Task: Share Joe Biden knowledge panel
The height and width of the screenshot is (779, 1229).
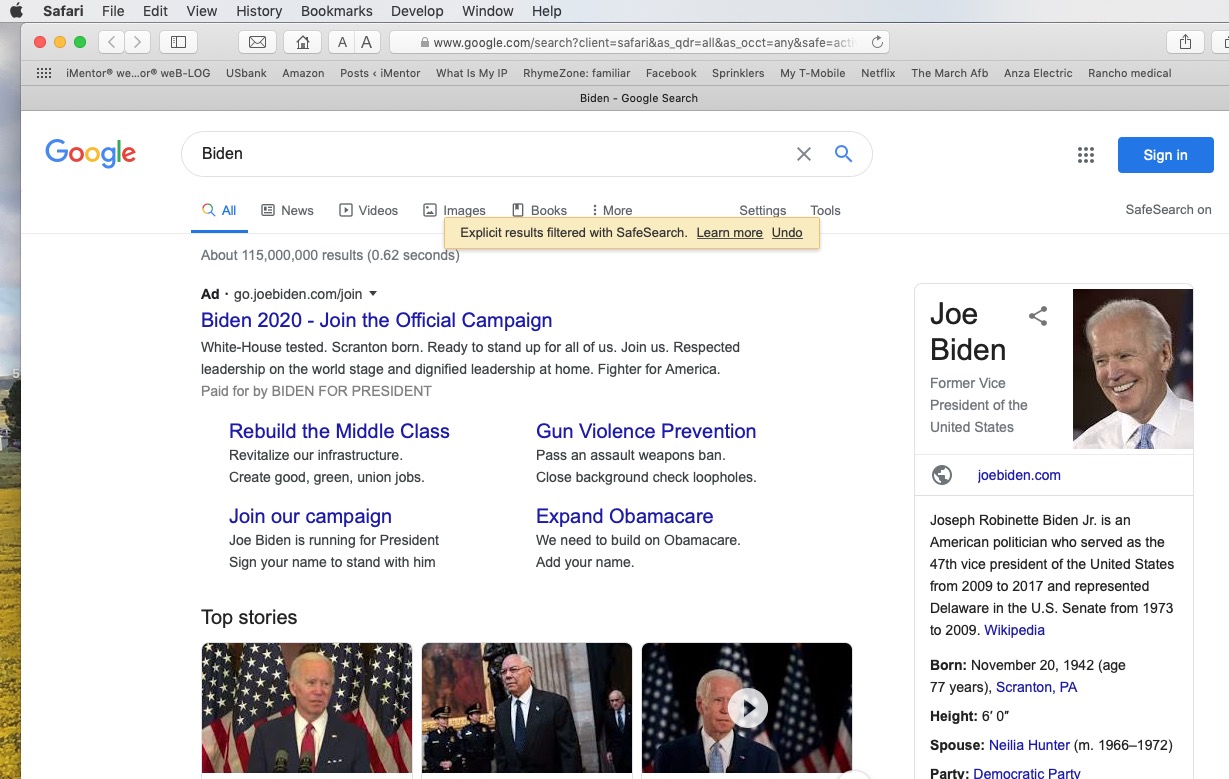Action: [x=1038, y=316]
